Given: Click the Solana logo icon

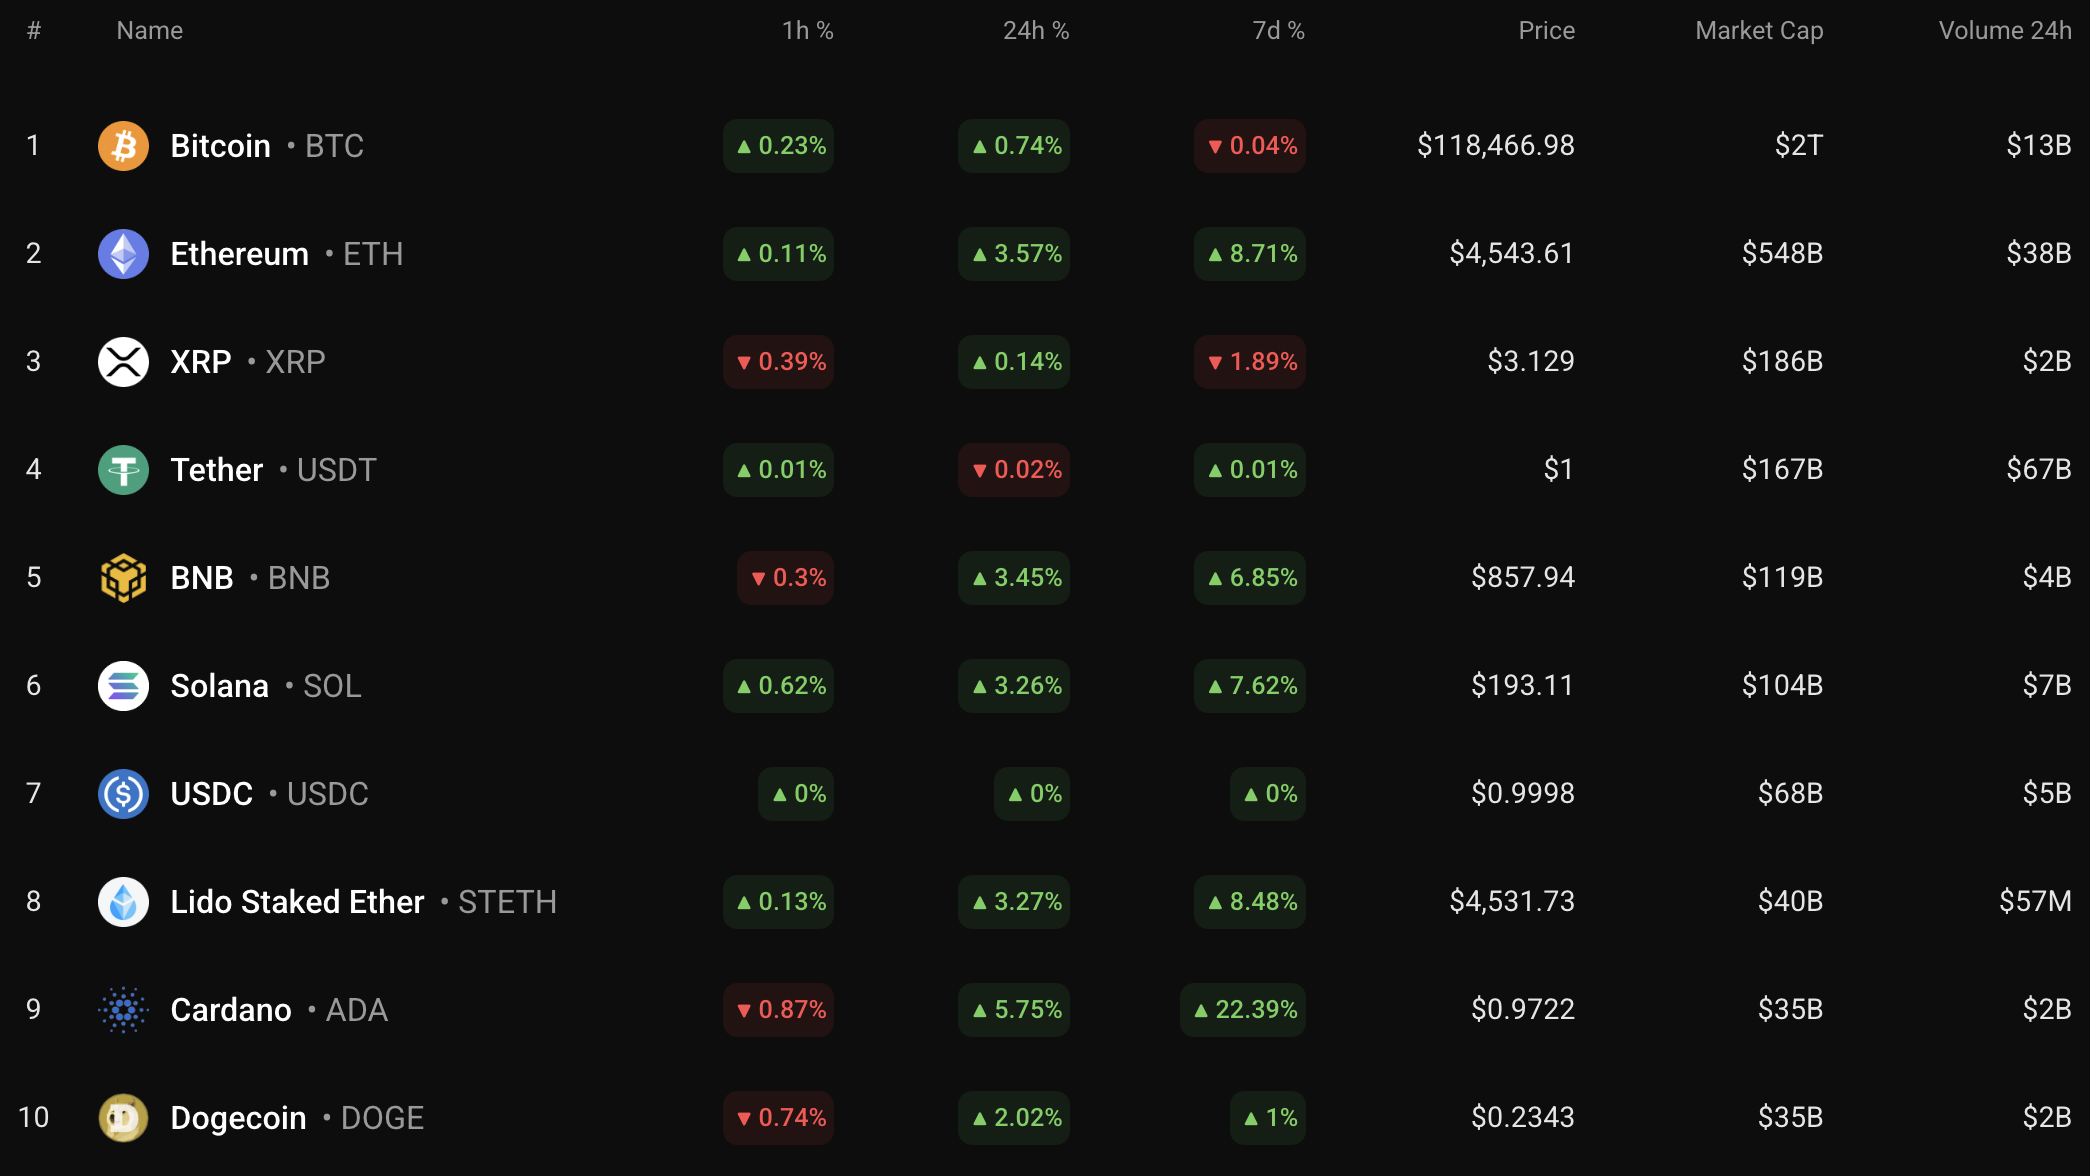Looking at the screenshot, I should pos(123,686).
